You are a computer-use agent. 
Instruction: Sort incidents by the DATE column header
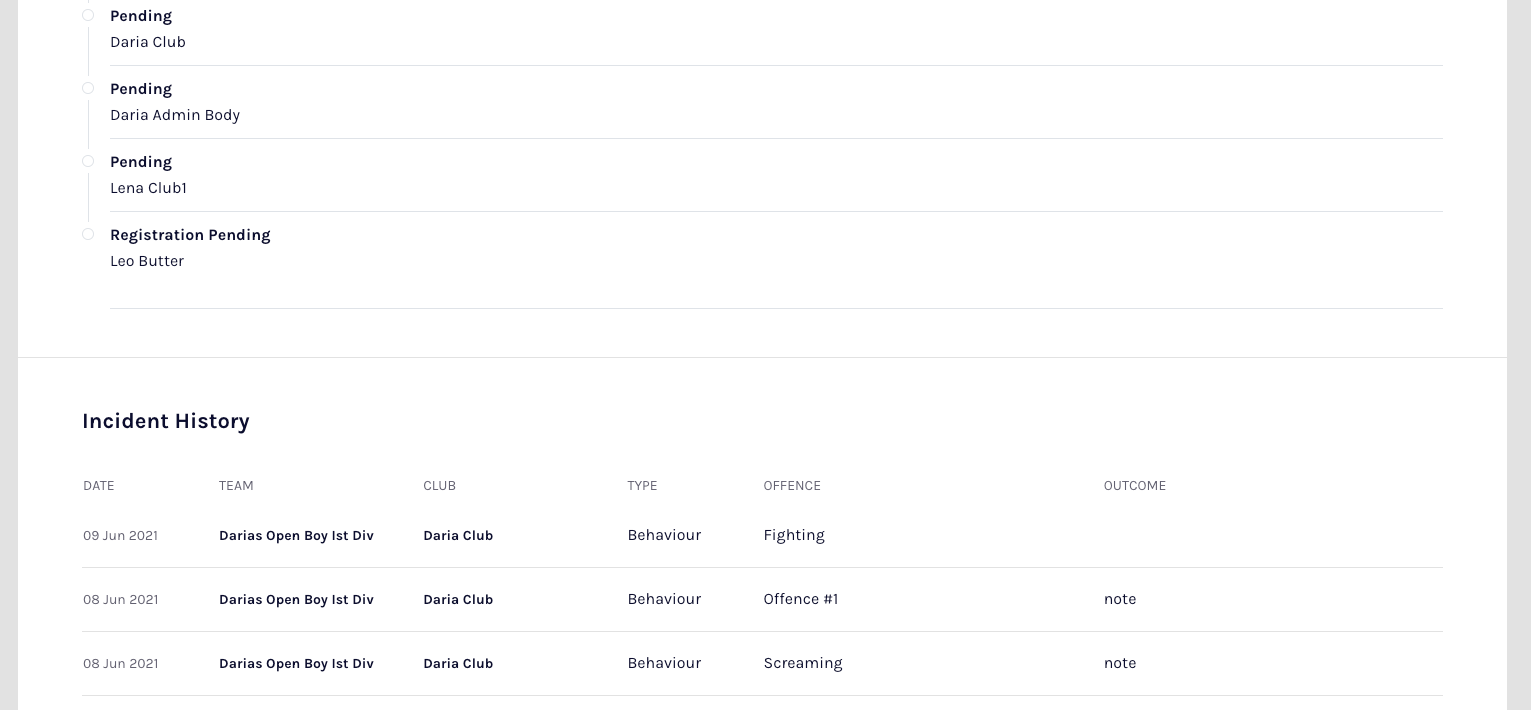pos(99,486)
